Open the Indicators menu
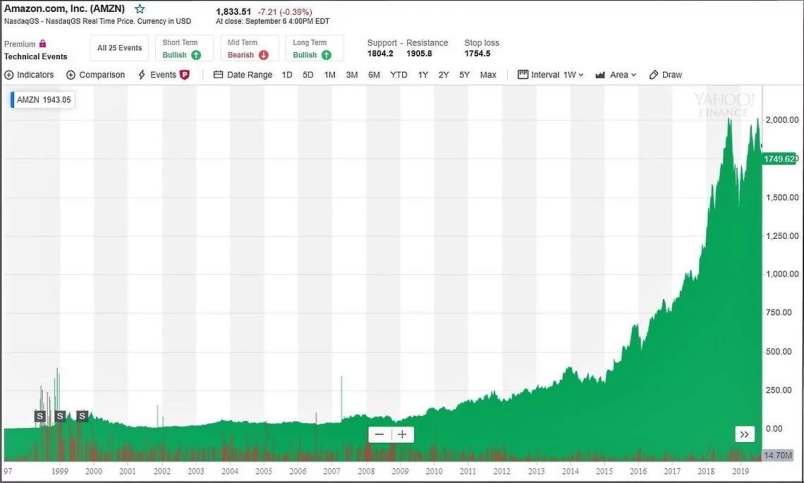Viewport: 804px width, 483px height. click(x=29, y=75)
